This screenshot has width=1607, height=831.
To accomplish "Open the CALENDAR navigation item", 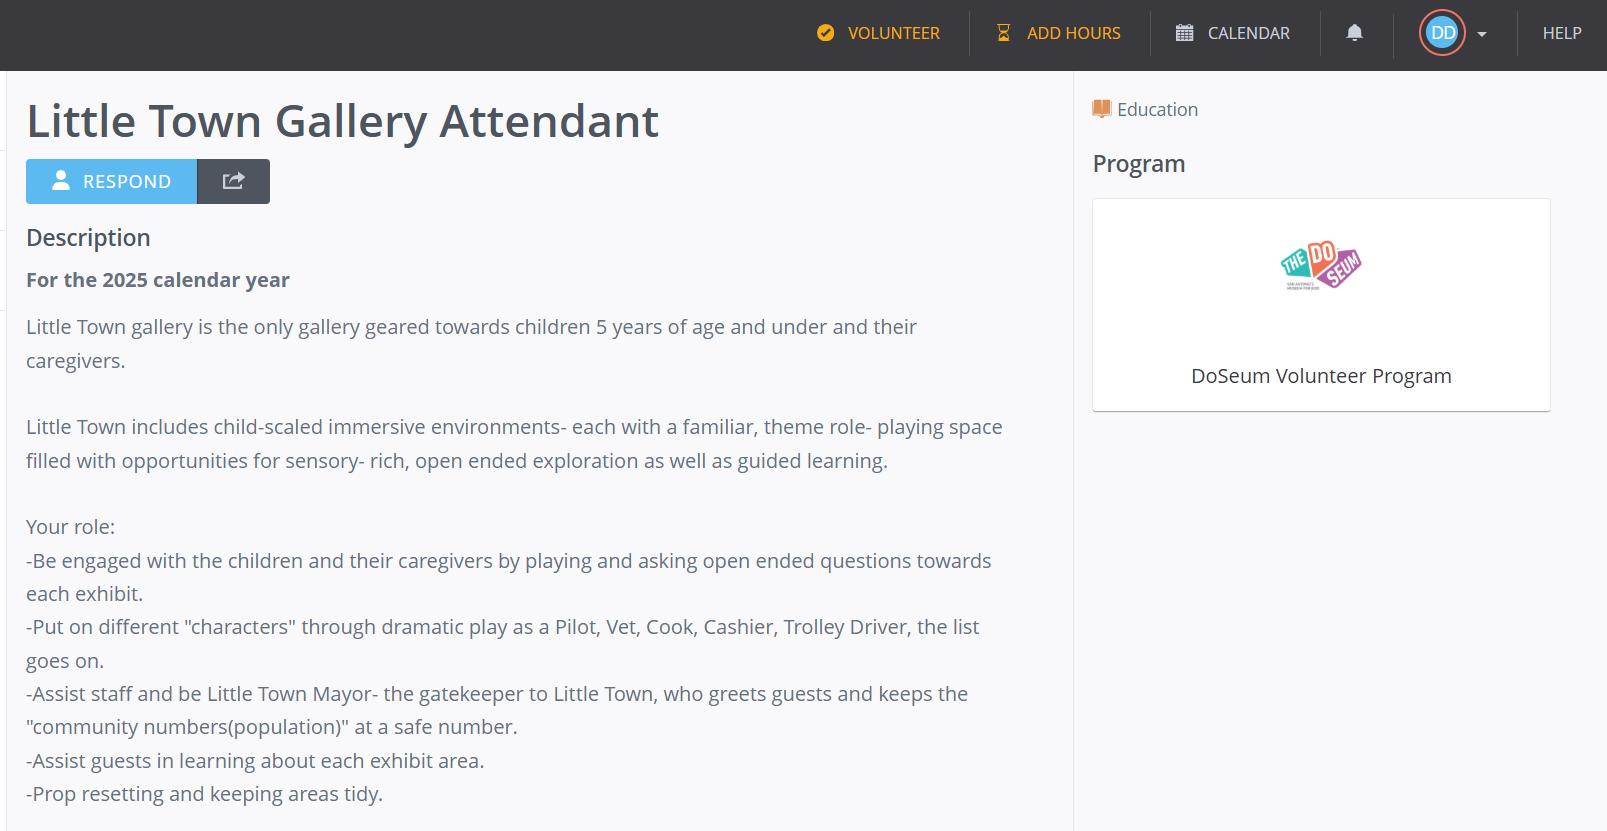I will click(1248, 33).
